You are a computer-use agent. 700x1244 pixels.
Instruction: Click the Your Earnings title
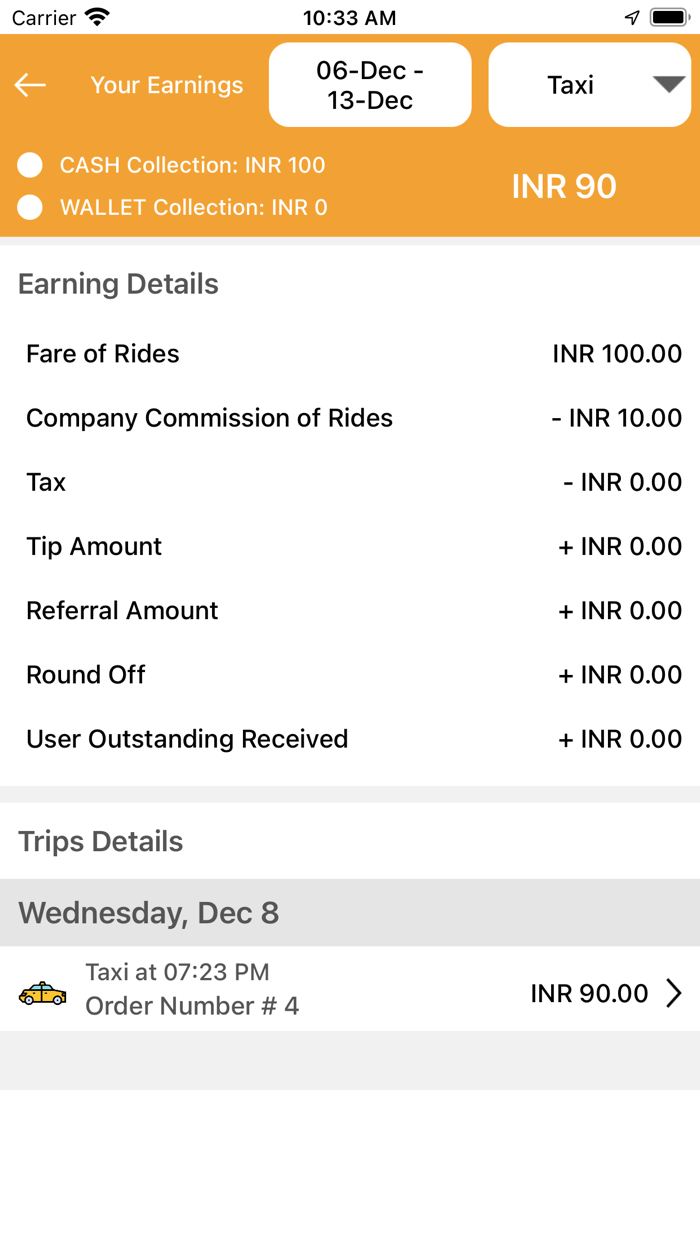[167, 85]
